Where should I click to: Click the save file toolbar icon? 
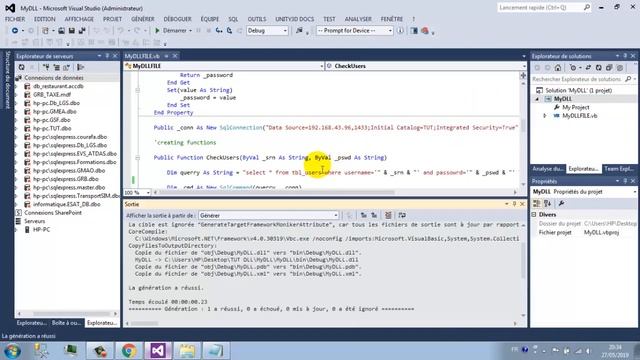coord(72,31)
